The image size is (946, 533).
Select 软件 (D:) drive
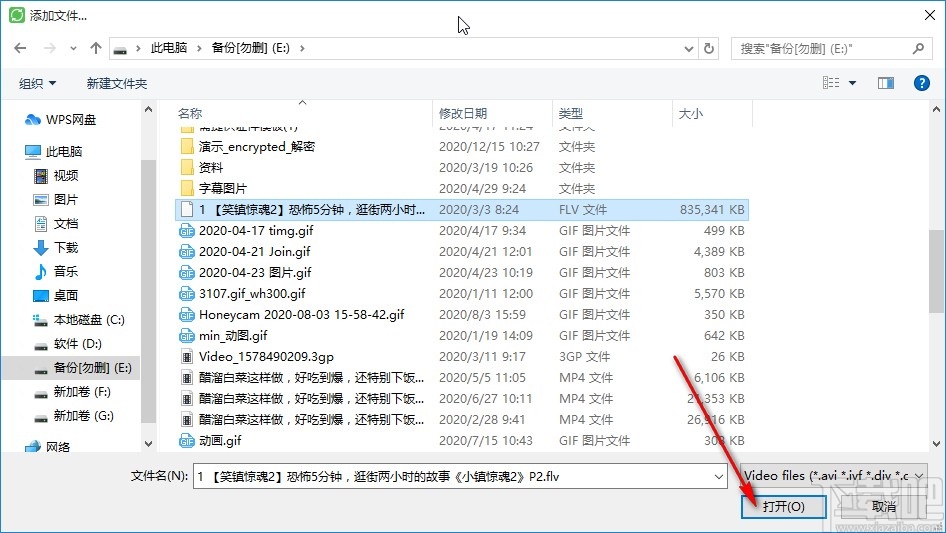(x=68, y=344)
